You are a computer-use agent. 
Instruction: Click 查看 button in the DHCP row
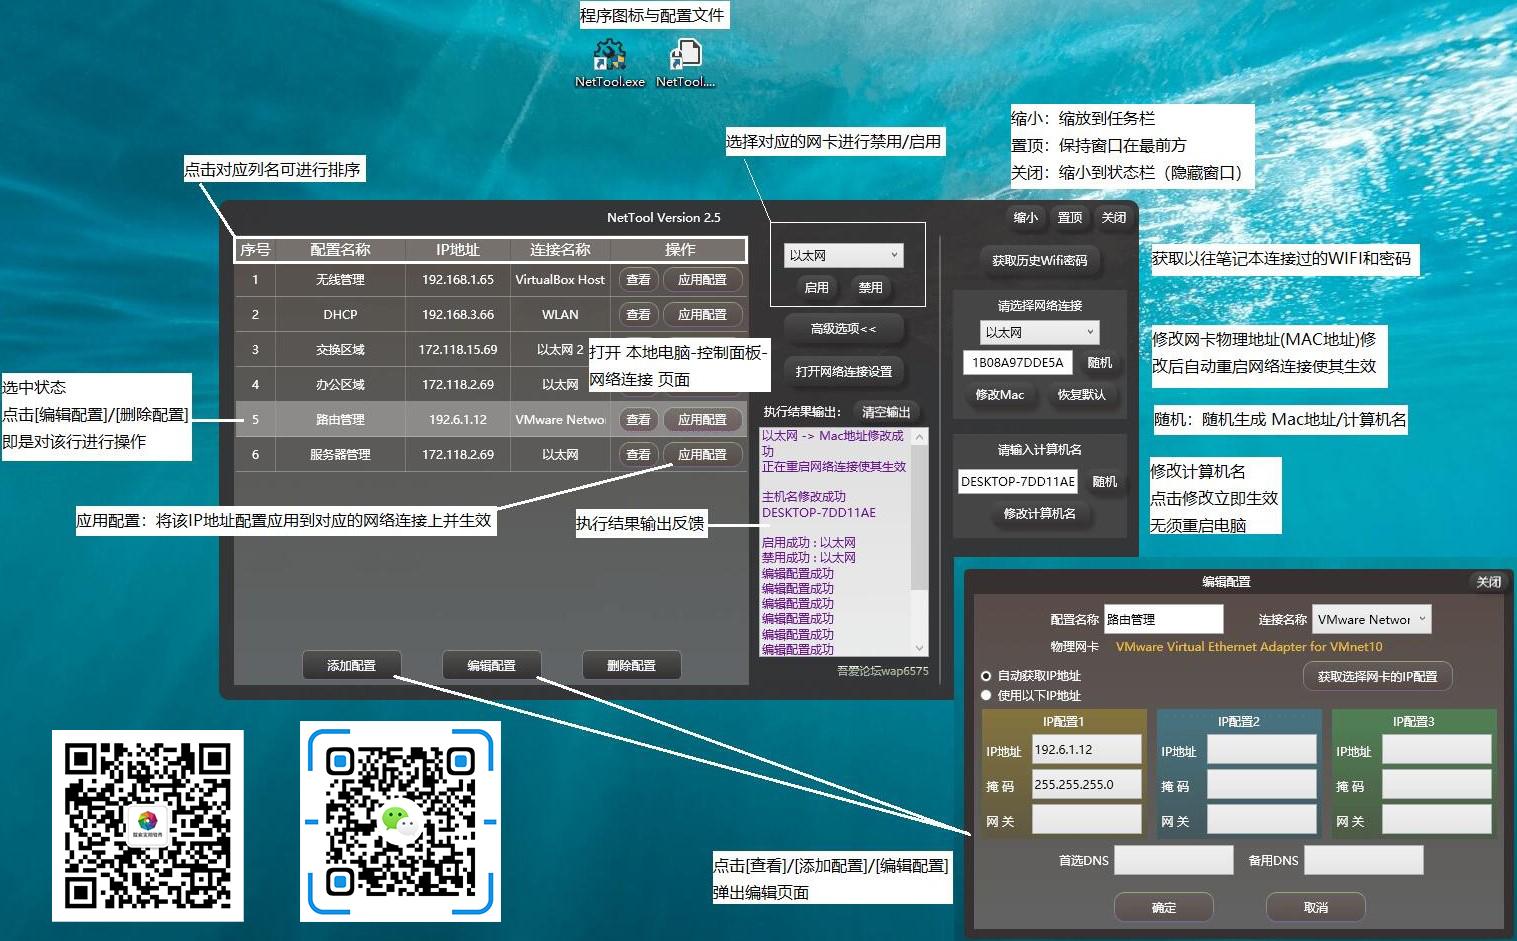[x=638, y=315]
